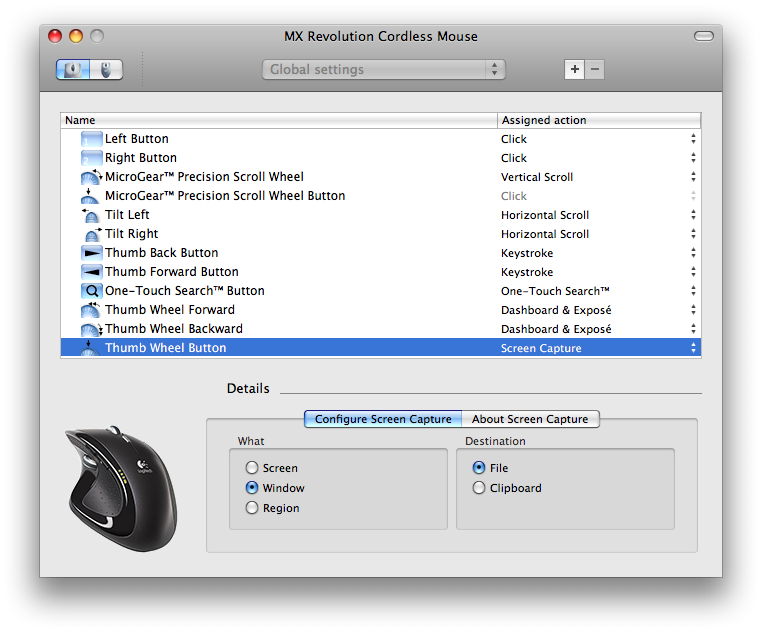The width and height of the screenshot is (762, 632).
Task: Open Vertical Scroll action popup arrows
Action: pyautogui.click(x=693, y=177)
